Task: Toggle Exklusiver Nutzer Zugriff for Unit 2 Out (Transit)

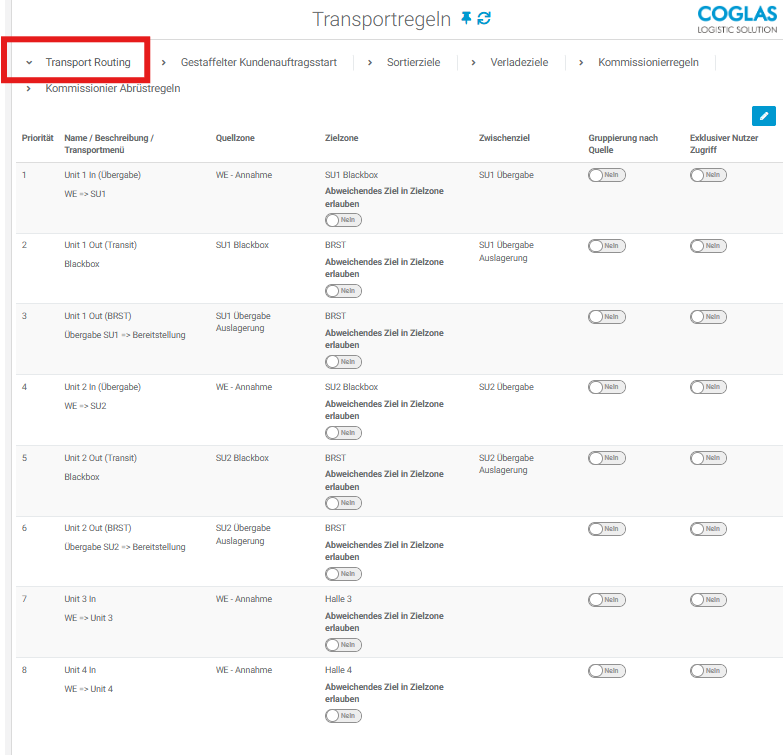Action: pyautogui.click(x=708, y=246)
